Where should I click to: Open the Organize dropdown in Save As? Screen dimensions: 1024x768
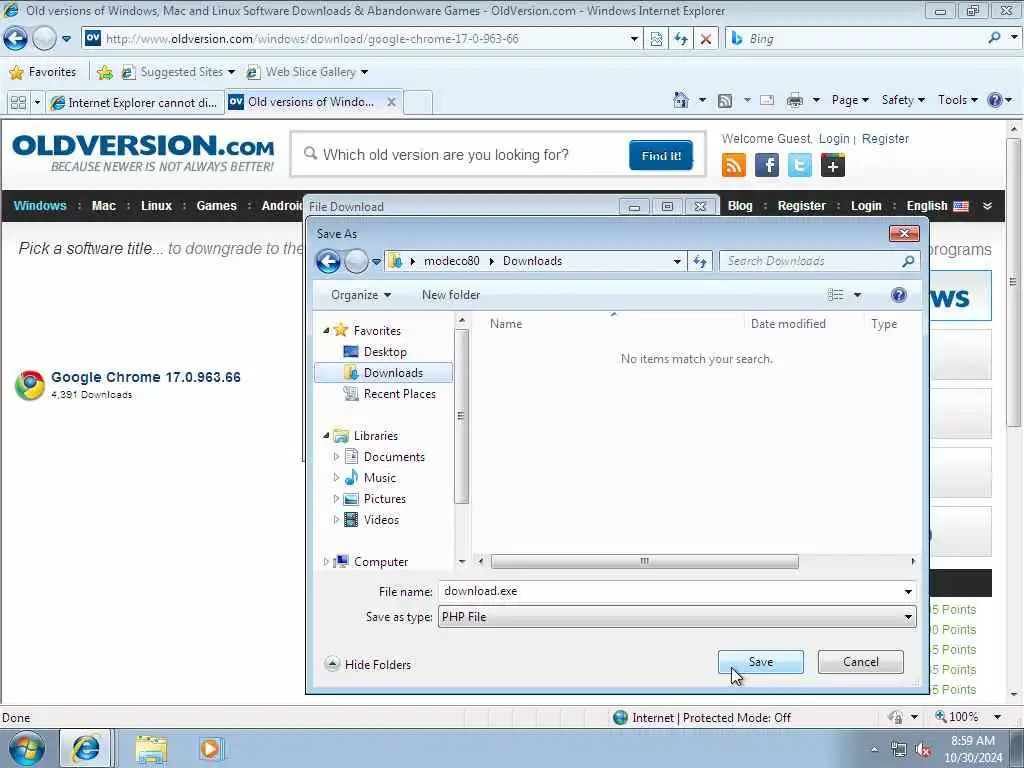(361, 295)
